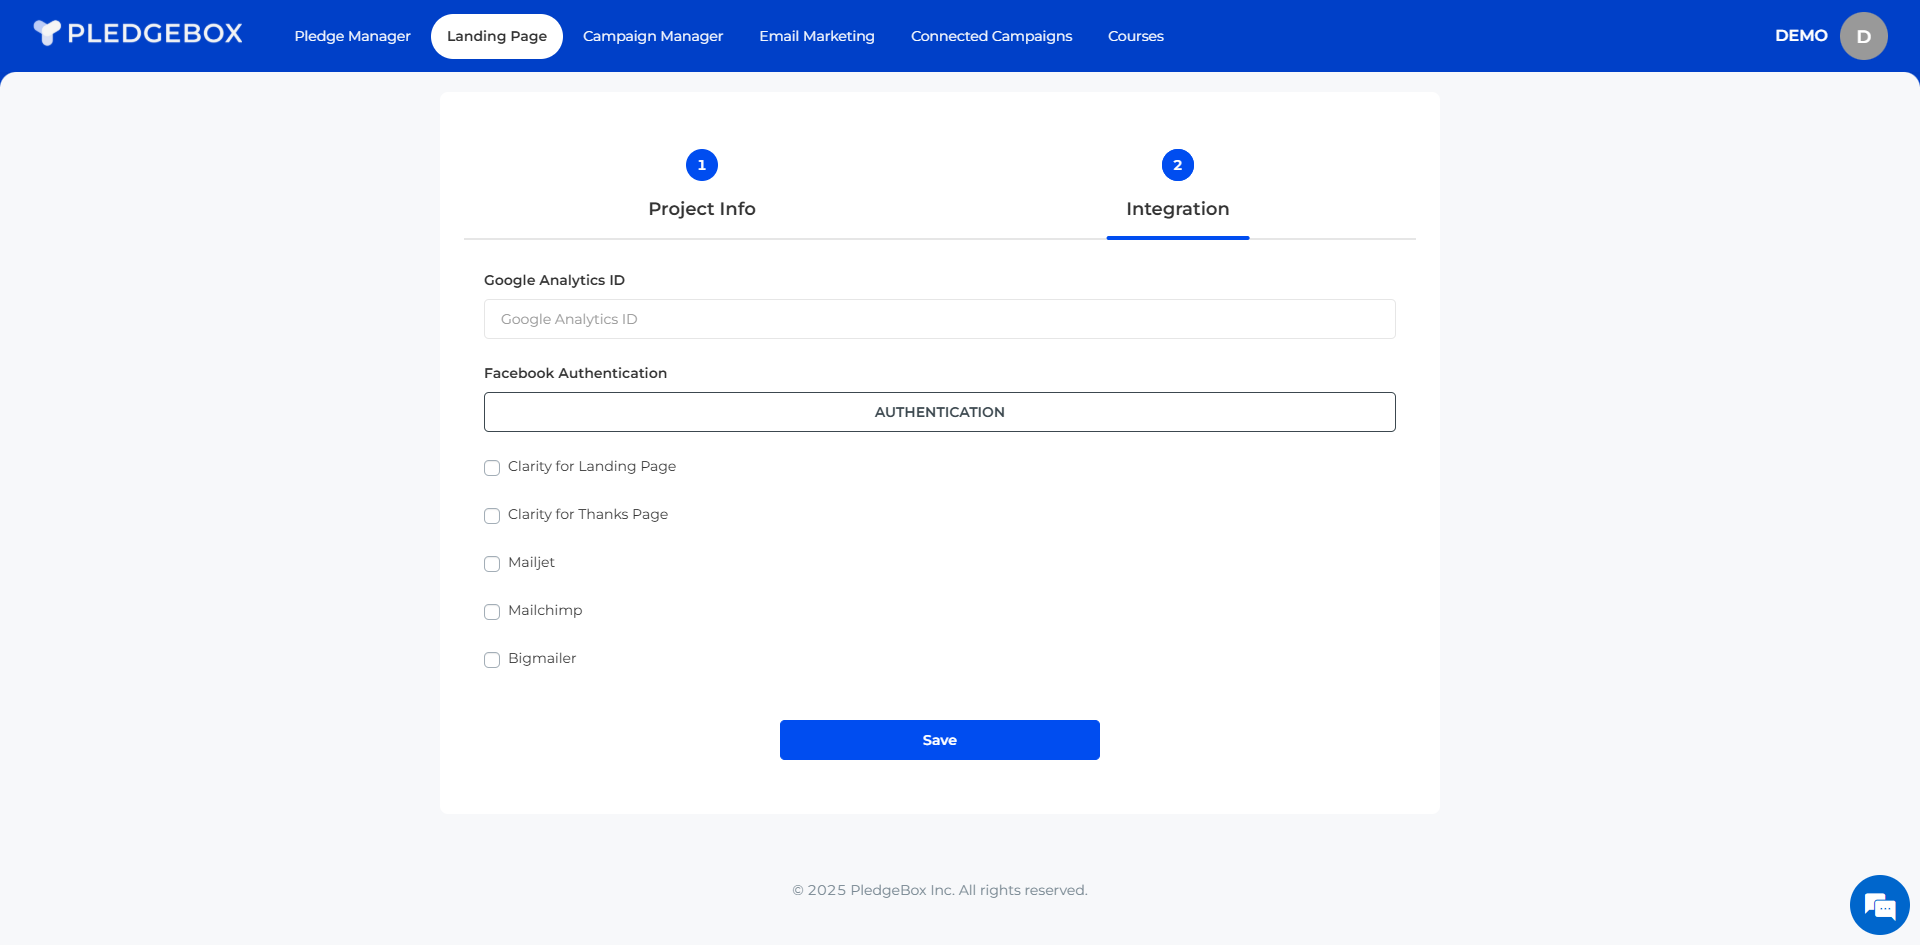Click the Facebook Authentication label
Image resolution: width=1920 pixels, height=945 pixels.
click(575, 373)
